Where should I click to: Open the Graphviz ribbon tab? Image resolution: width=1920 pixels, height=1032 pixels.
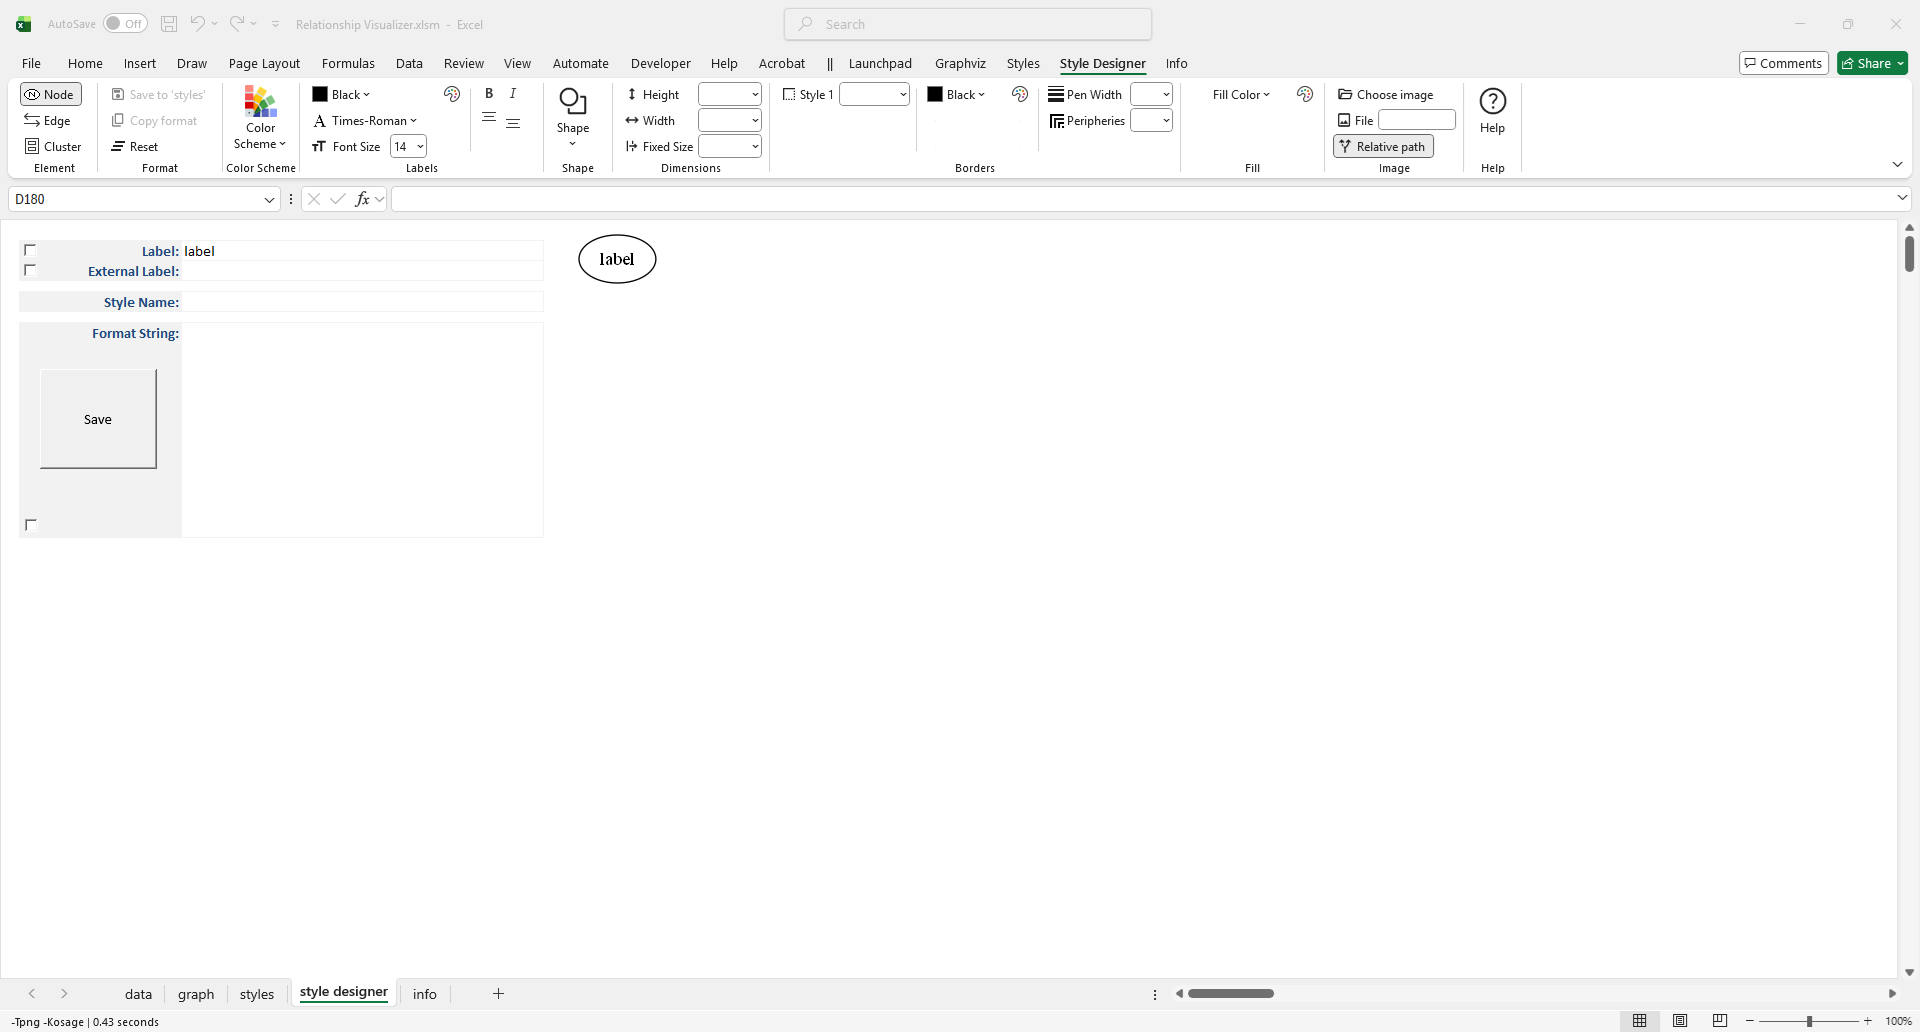(960, 64)
